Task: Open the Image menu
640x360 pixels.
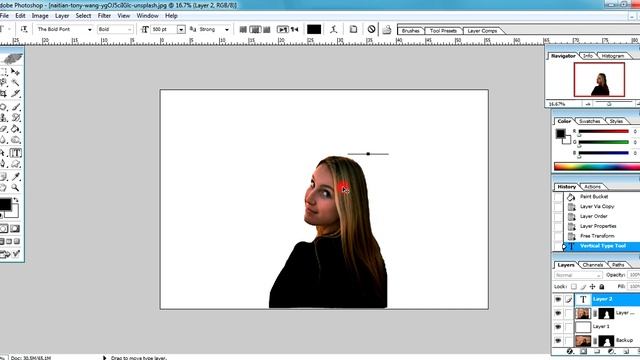Action: tap(40, 16)
